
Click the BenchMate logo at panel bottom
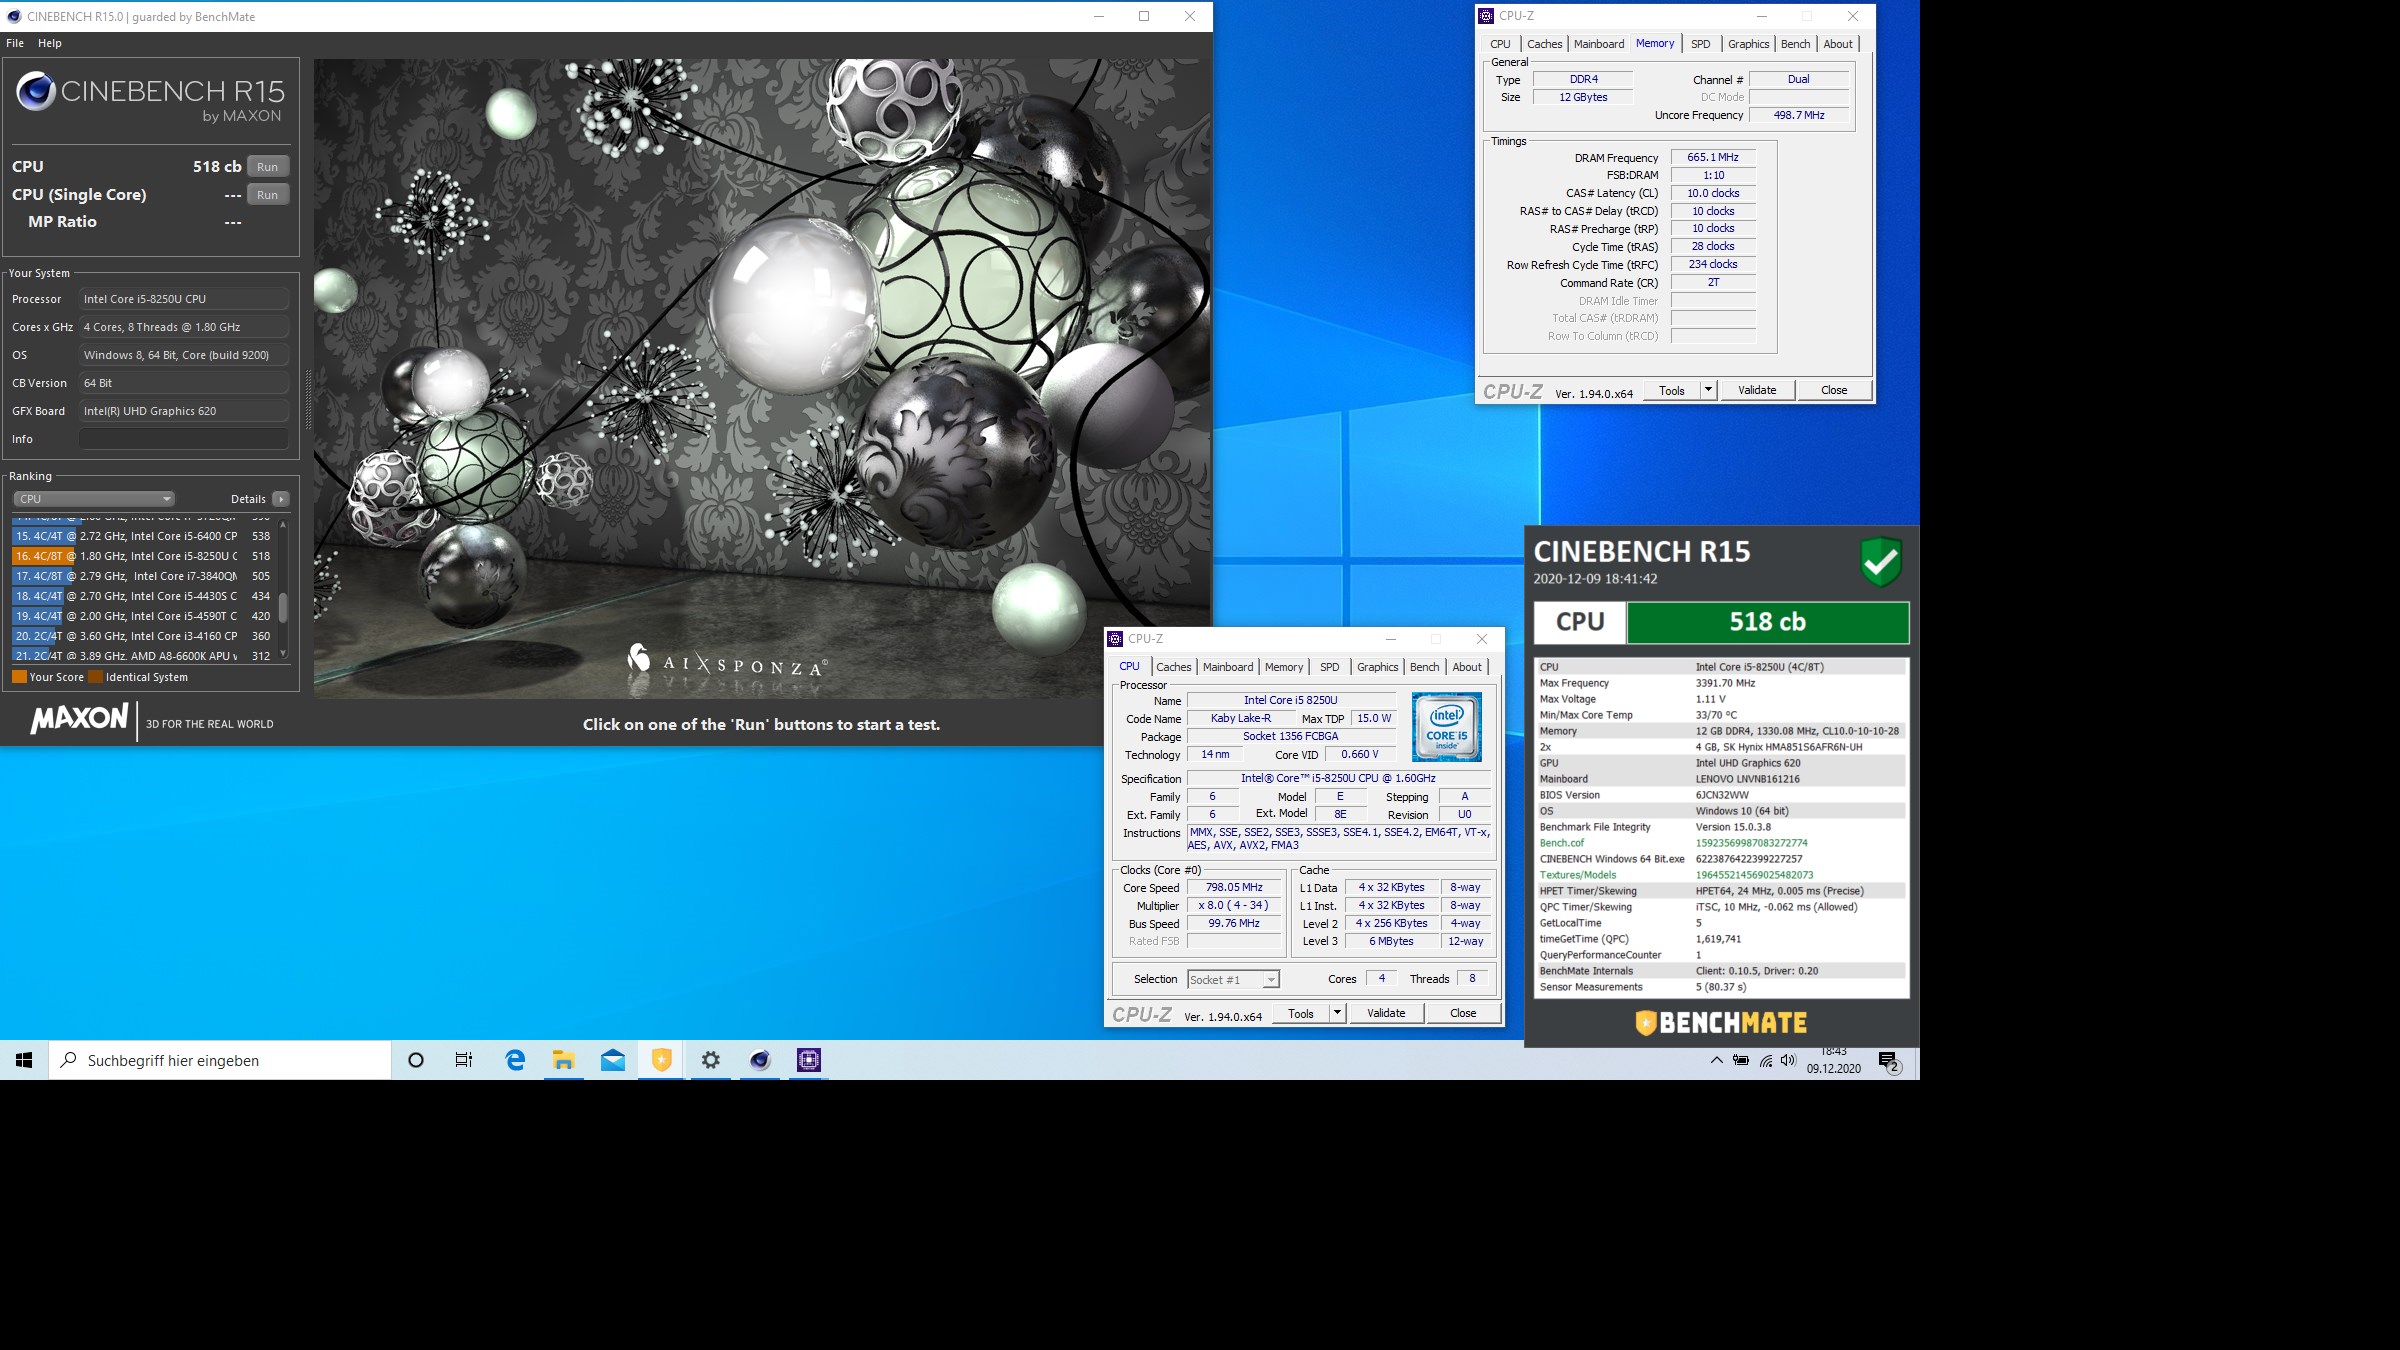(x=1721, y=1022)
